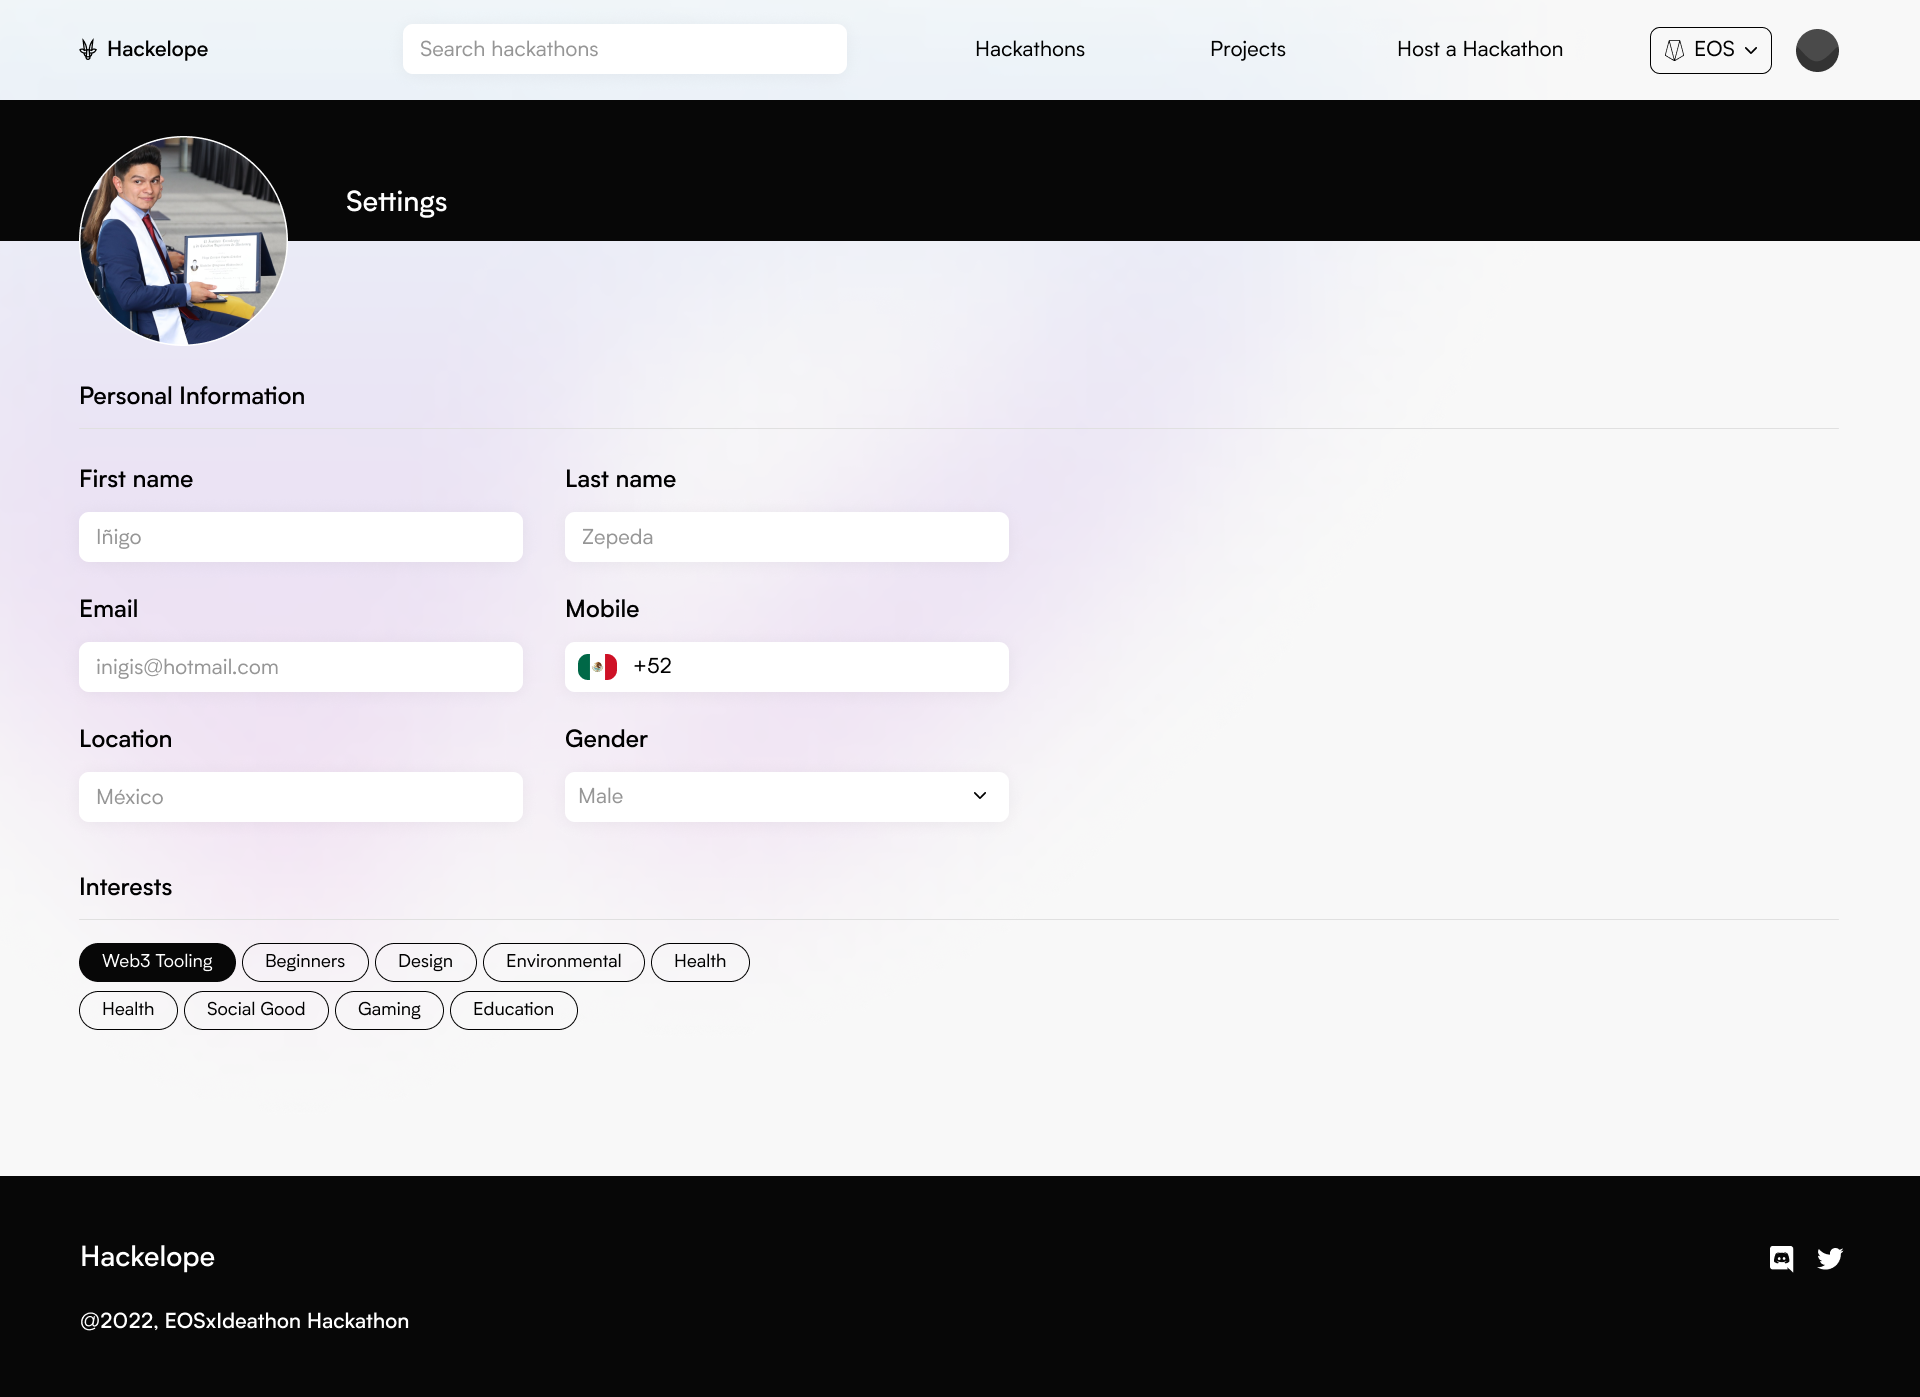Click the Mexico flag country selector
This screenshot has height=1397, width=1920.
[x=597, y=667]
